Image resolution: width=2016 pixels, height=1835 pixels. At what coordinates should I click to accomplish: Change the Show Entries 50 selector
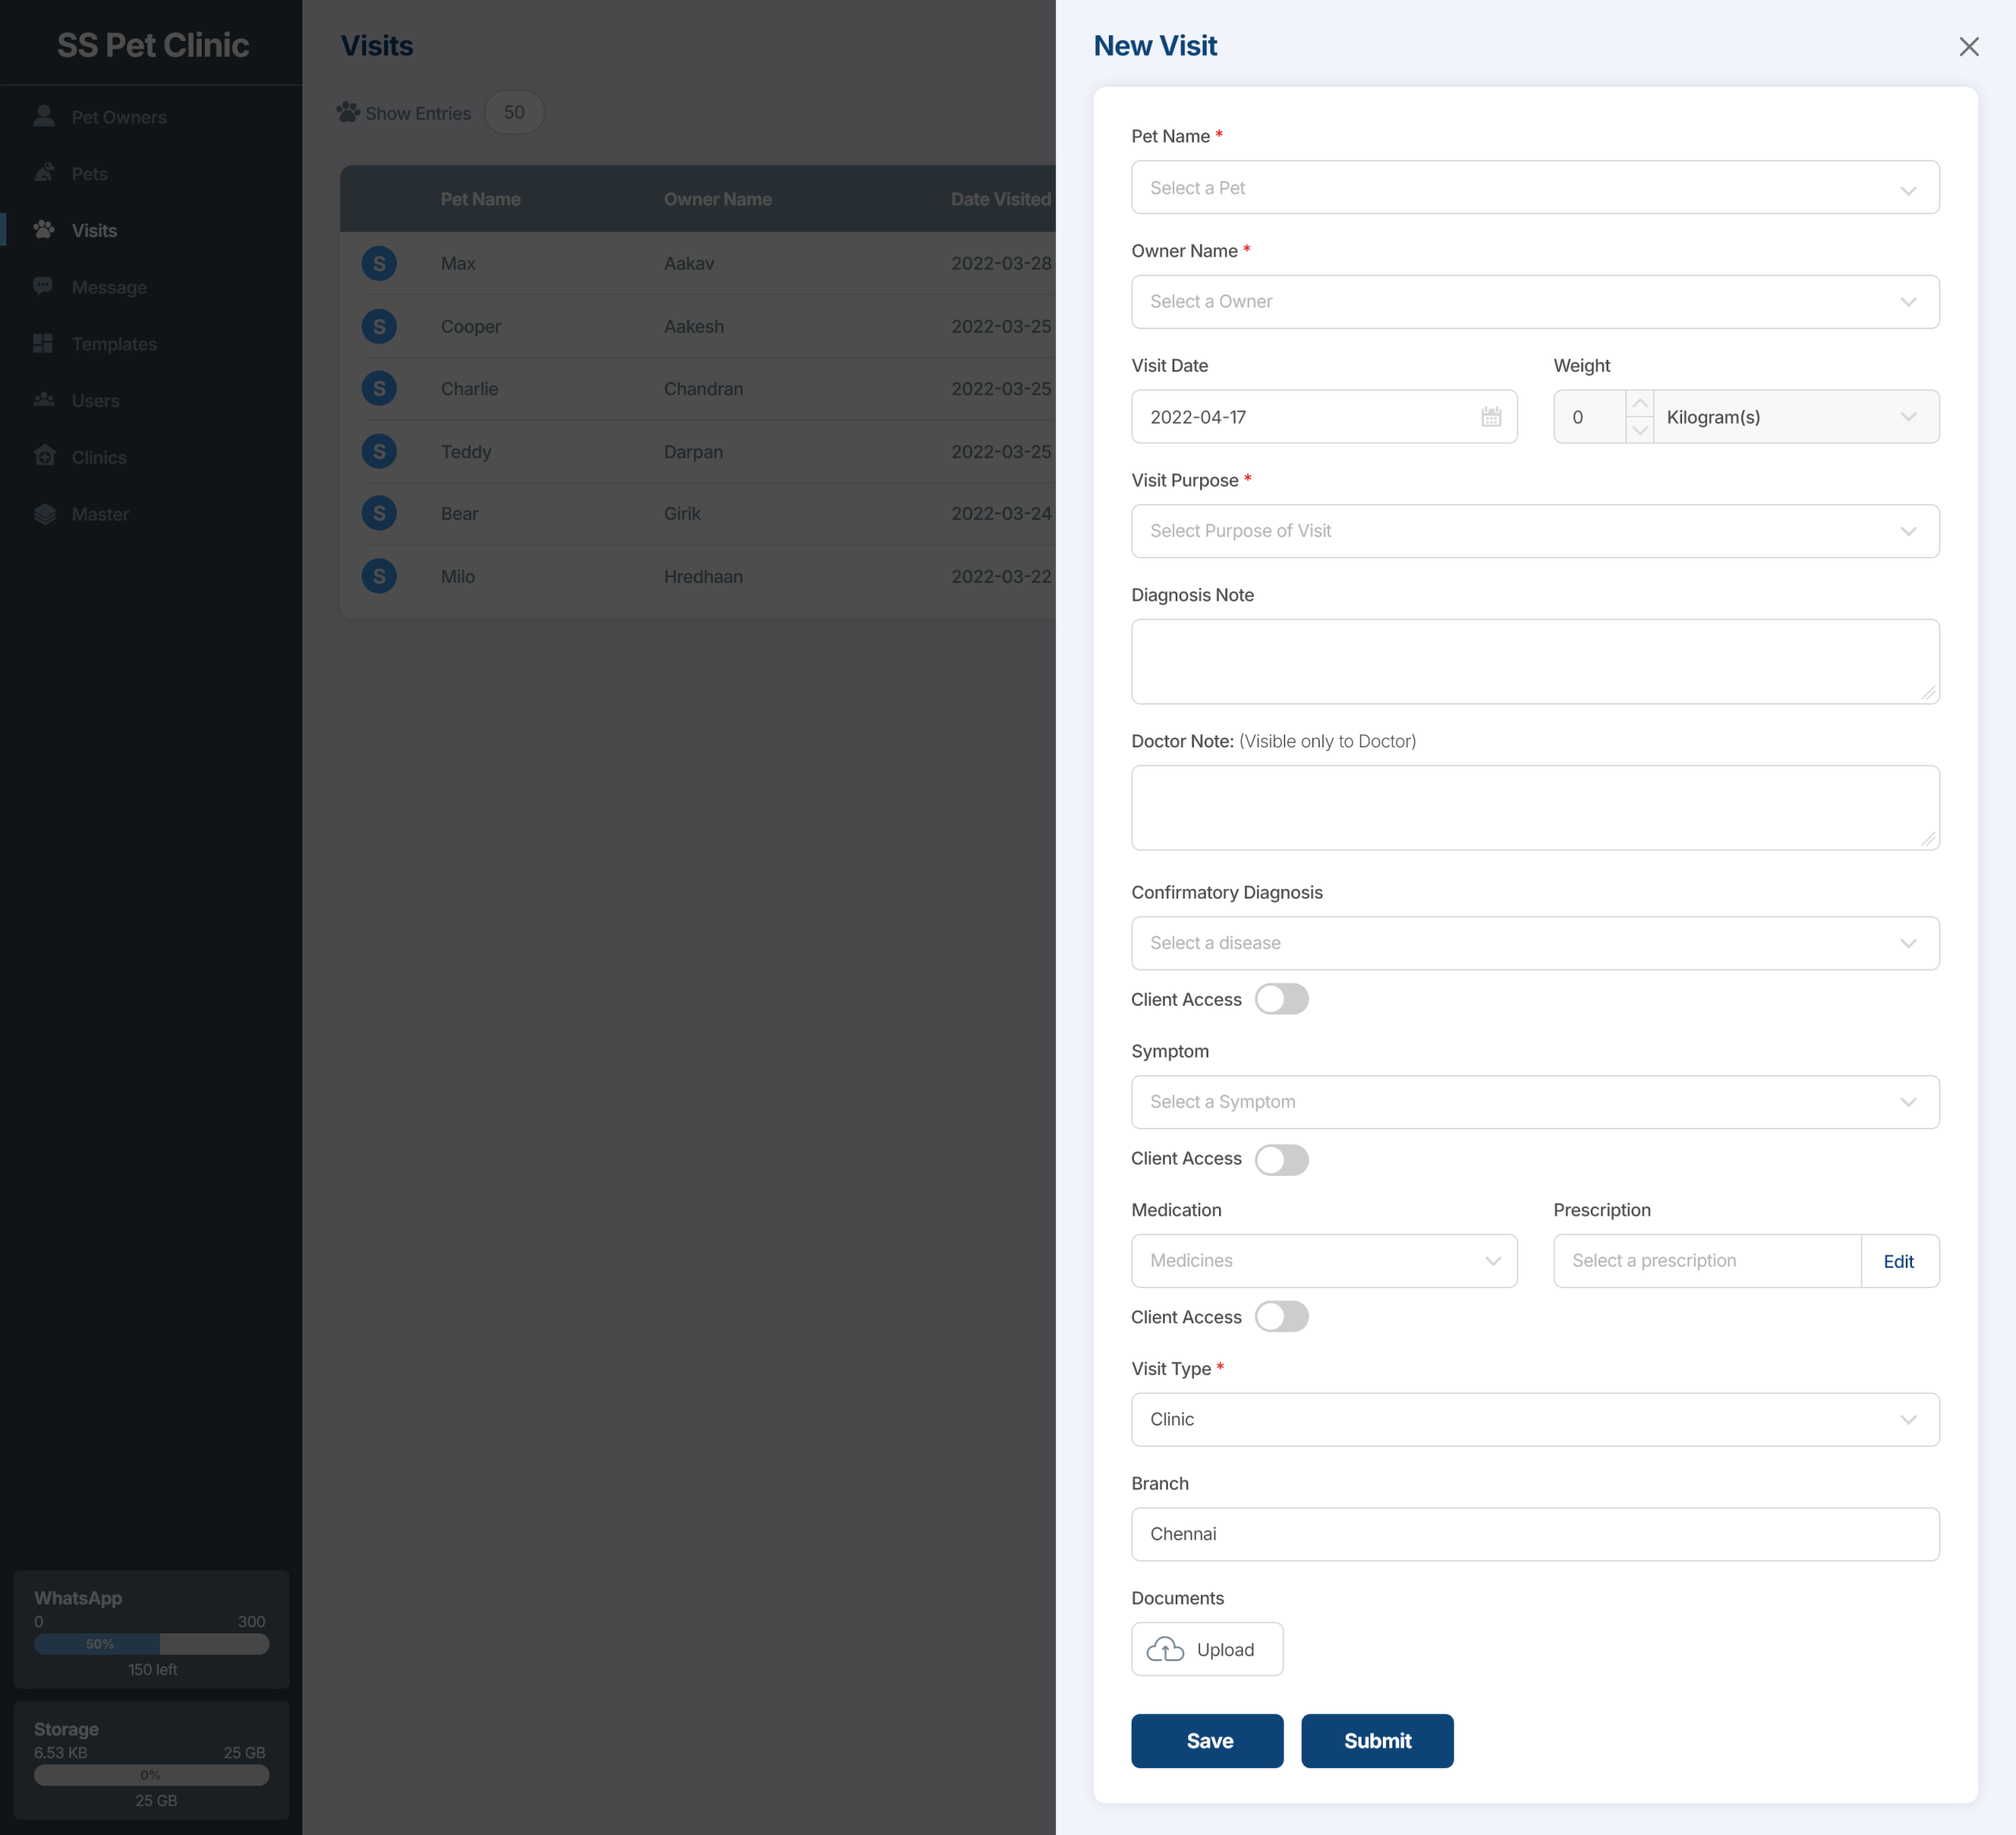coord(514,112)
